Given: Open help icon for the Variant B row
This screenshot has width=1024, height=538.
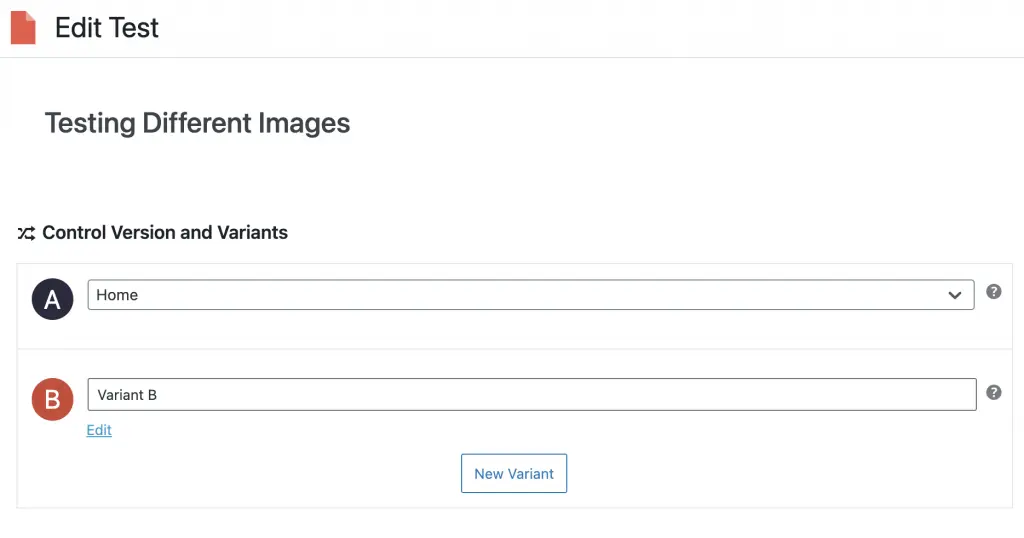Looking at the screenshot, I should [993, 392].
